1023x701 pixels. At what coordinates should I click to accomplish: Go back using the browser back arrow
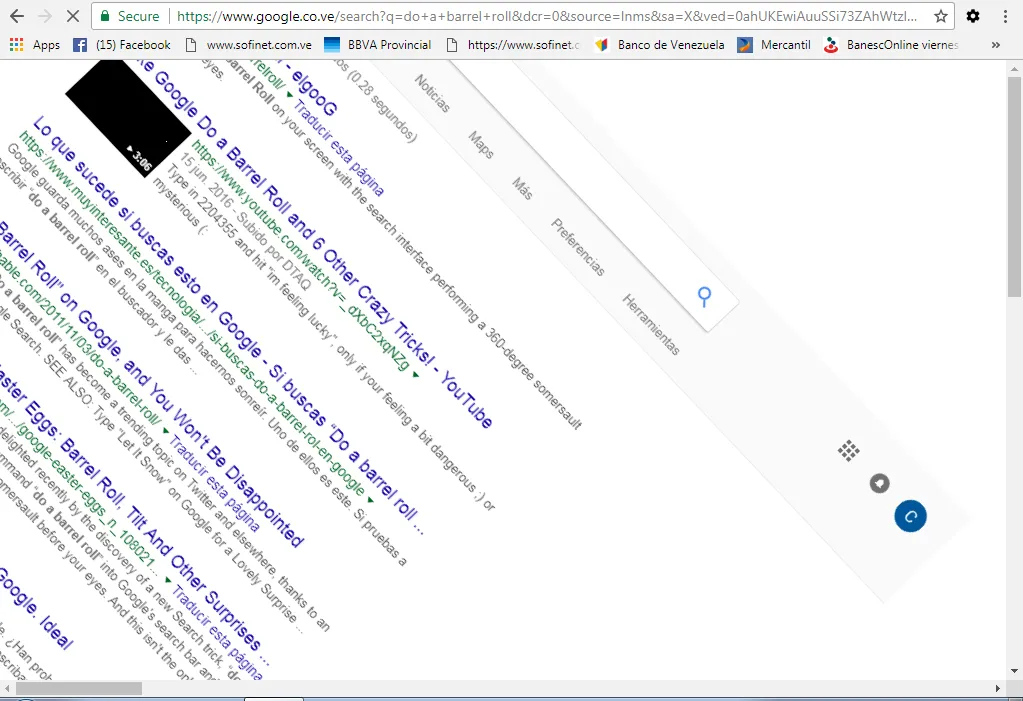tap(17, 16)
